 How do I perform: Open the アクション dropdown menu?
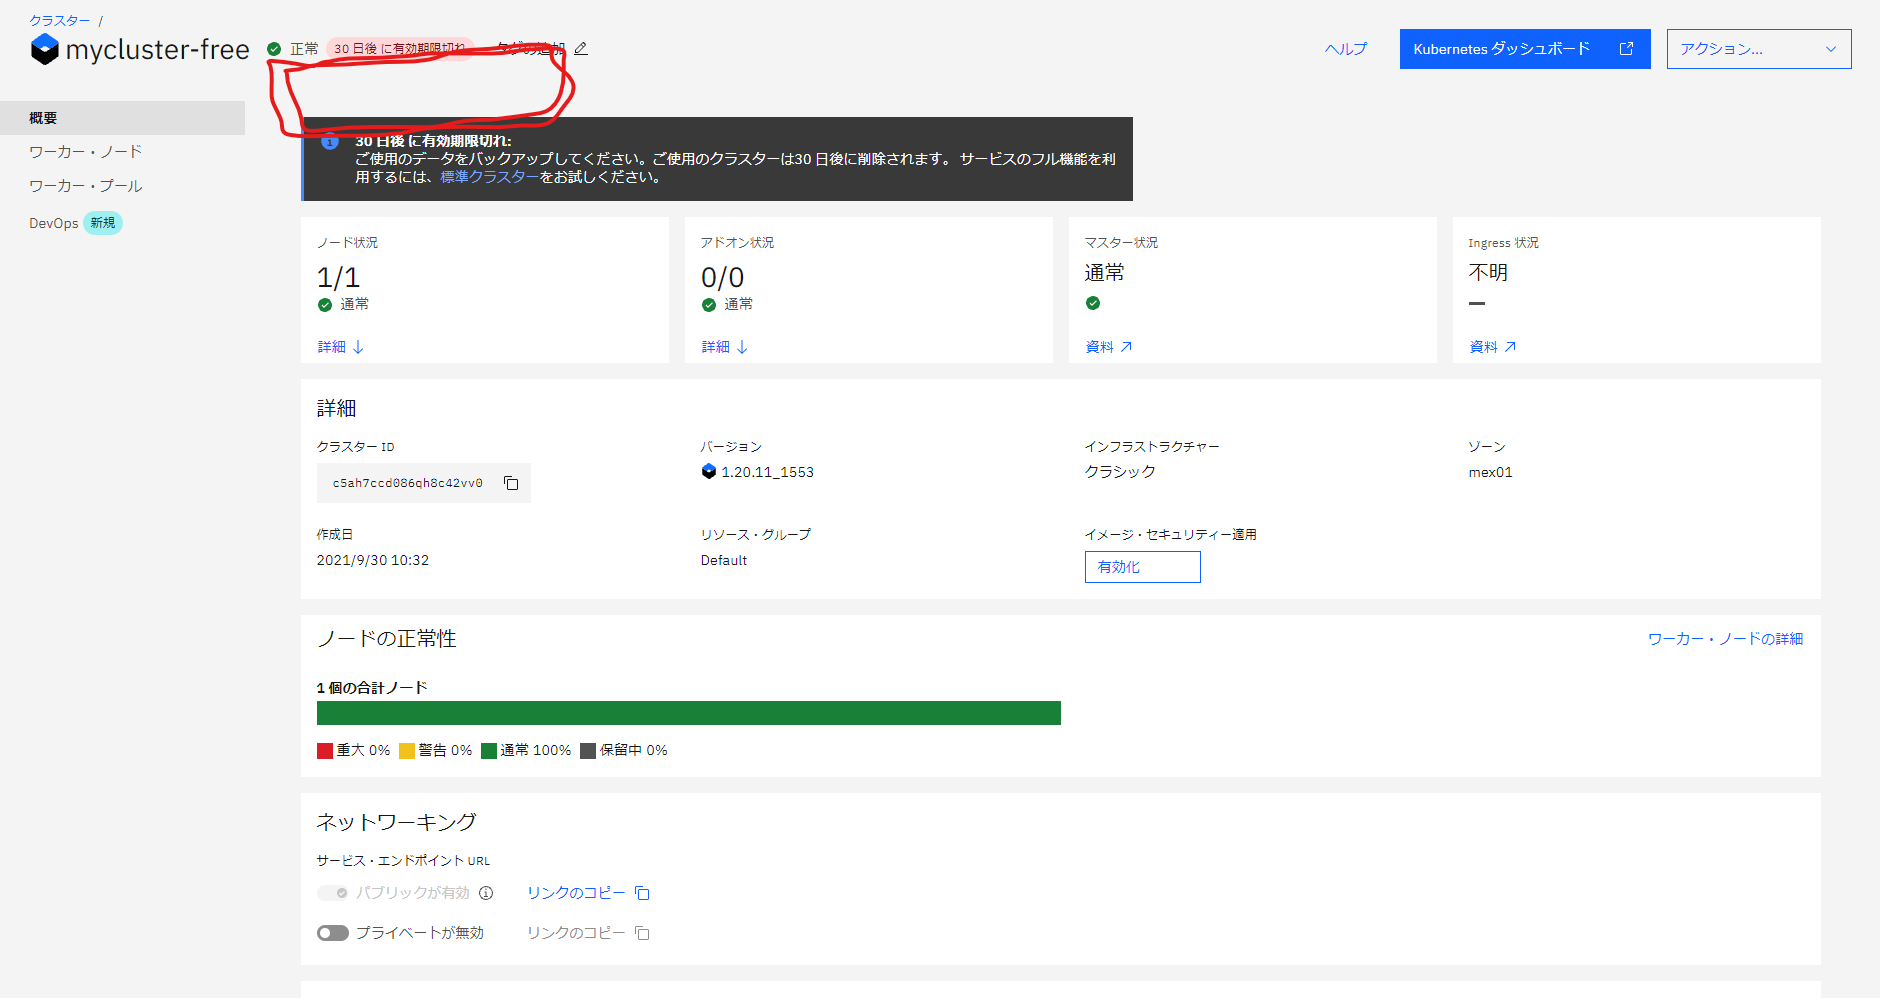pos(1758,49)
